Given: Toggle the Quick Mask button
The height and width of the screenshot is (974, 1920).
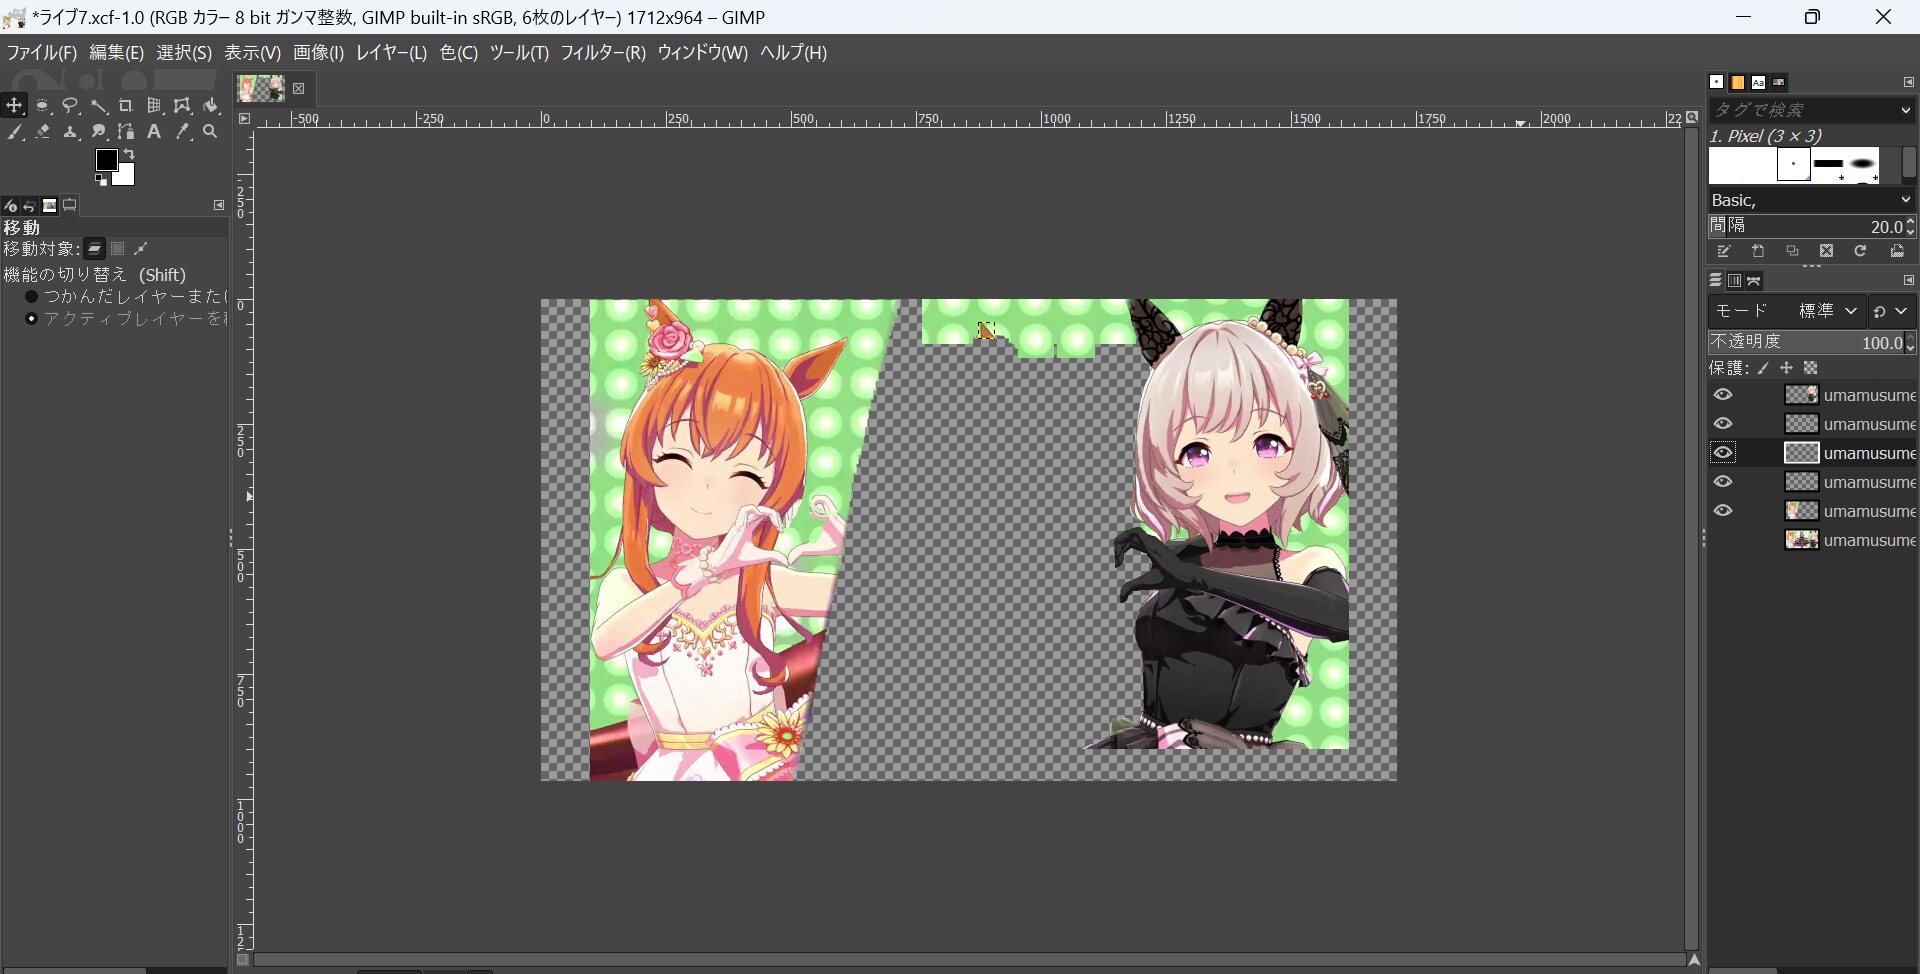Looking at the screenshot, I should [x=242, y=960].
